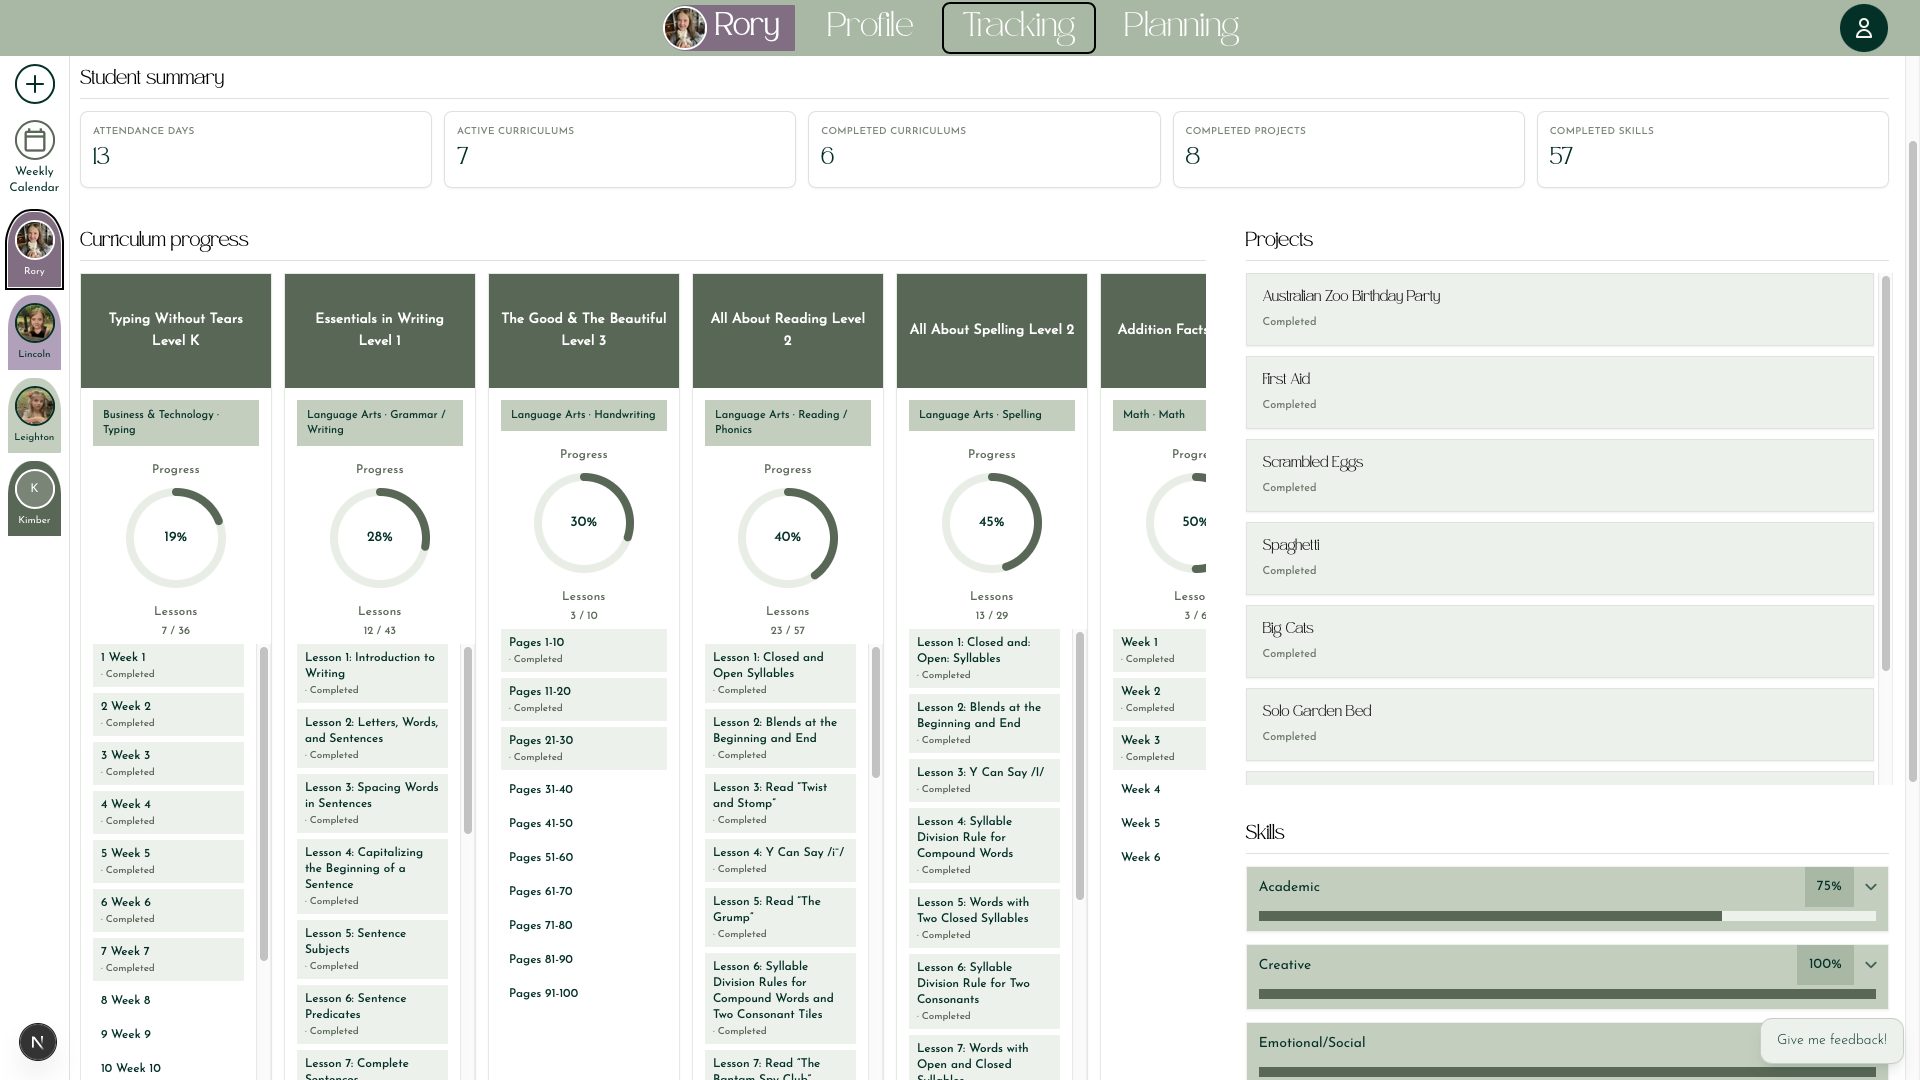Select Lesson 5: Read "The Grump"
The height and width of the screenshot is (1080, 1920).
click(780, 917)
